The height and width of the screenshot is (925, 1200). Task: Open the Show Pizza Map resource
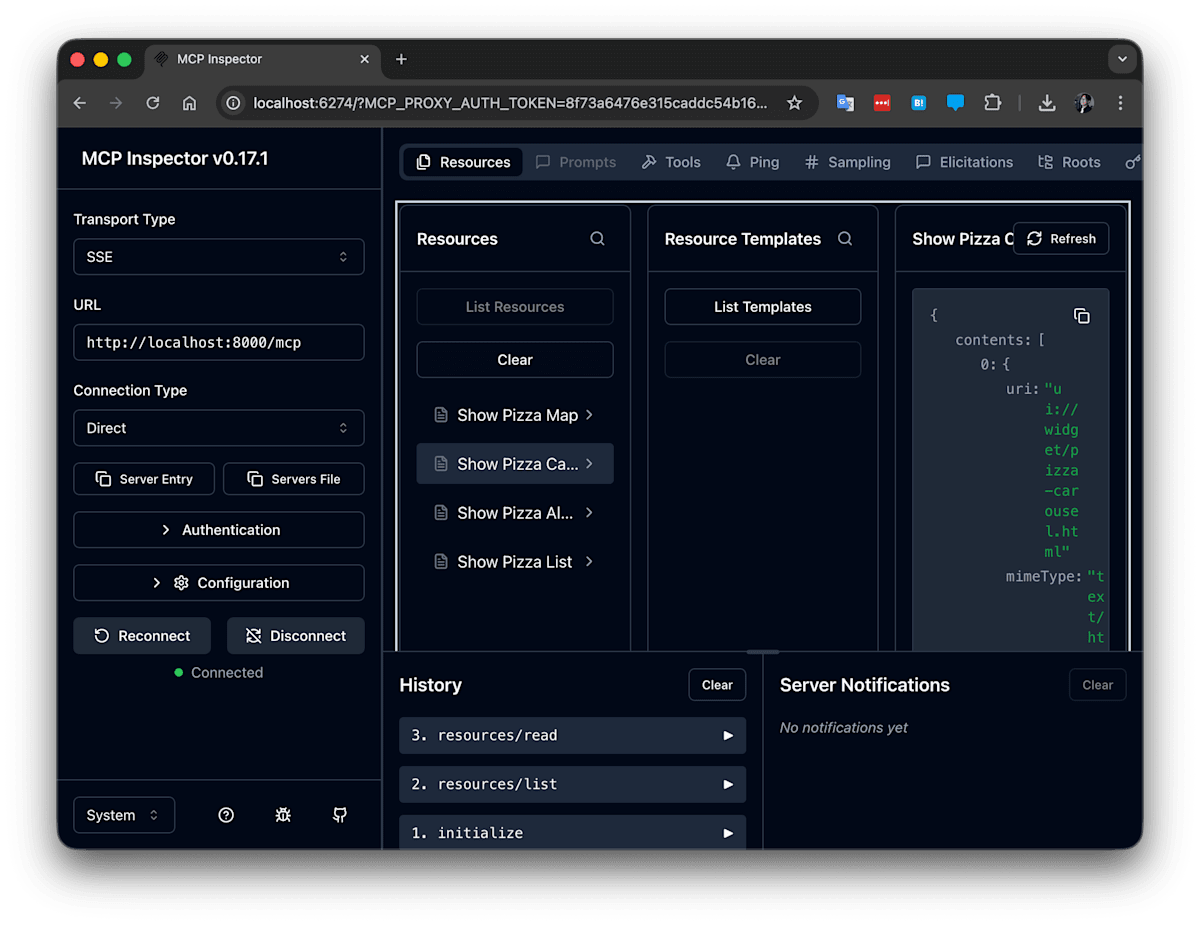click(515, 415)
